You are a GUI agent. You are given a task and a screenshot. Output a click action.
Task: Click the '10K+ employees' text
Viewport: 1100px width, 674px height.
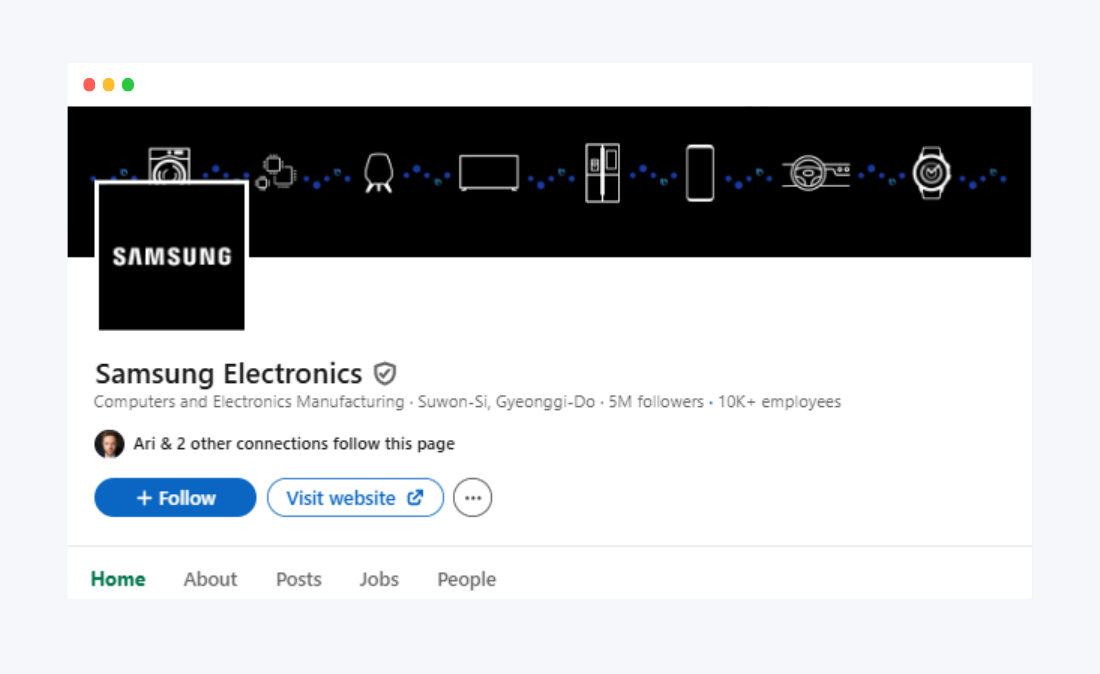point(779,401)
